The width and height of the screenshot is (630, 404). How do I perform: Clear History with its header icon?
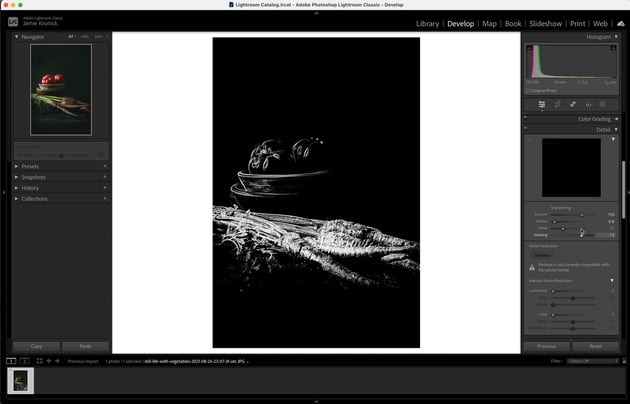[x=105, y=188]
